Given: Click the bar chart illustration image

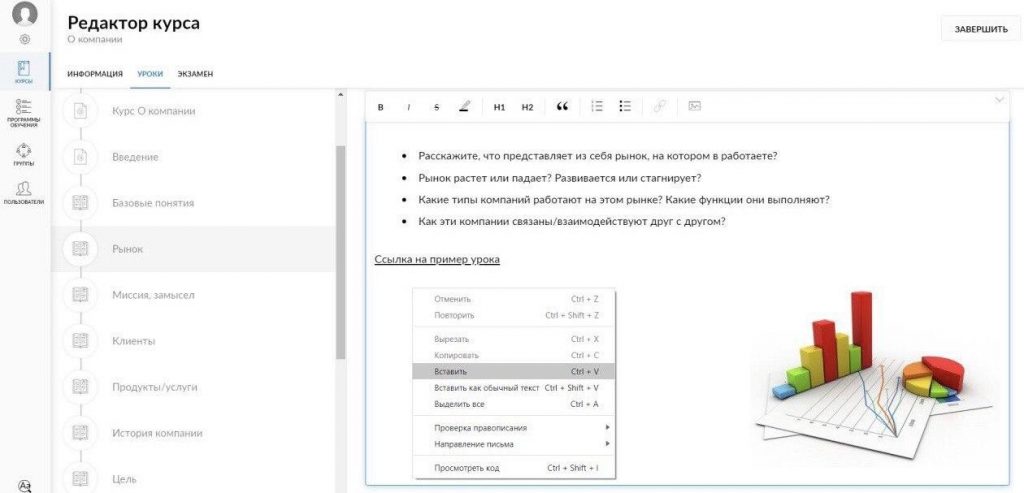Looking at the screenshot, I should (874, 374).
